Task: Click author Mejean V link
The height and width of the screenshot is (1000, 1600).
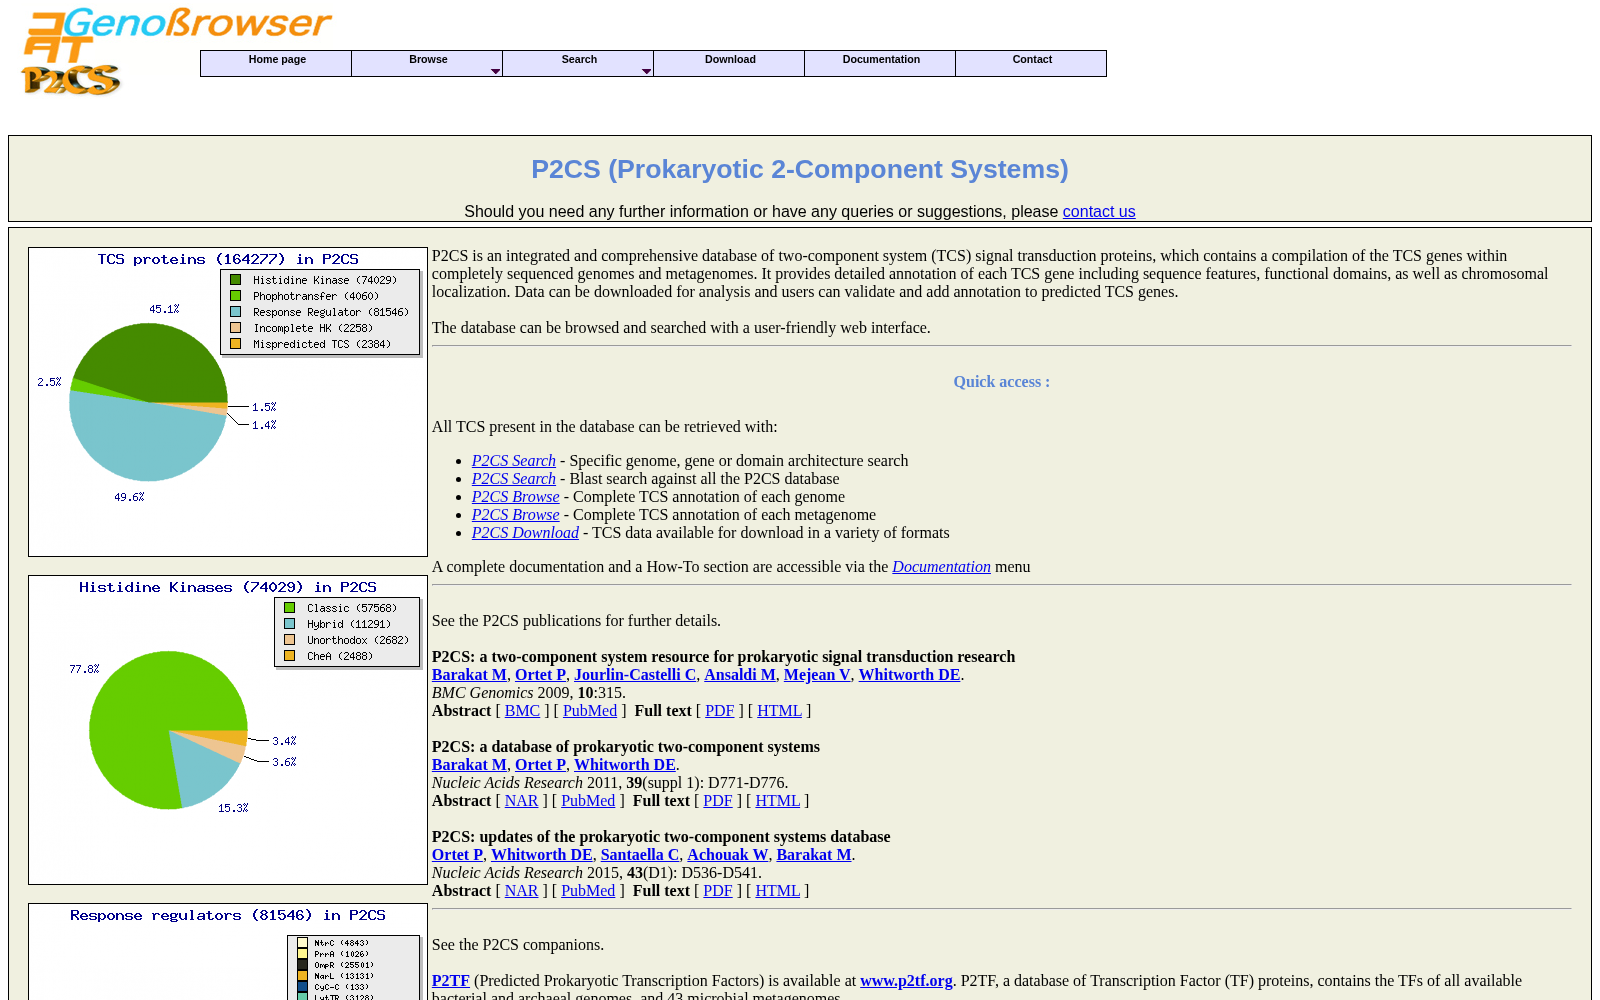Action: point(817,675)
